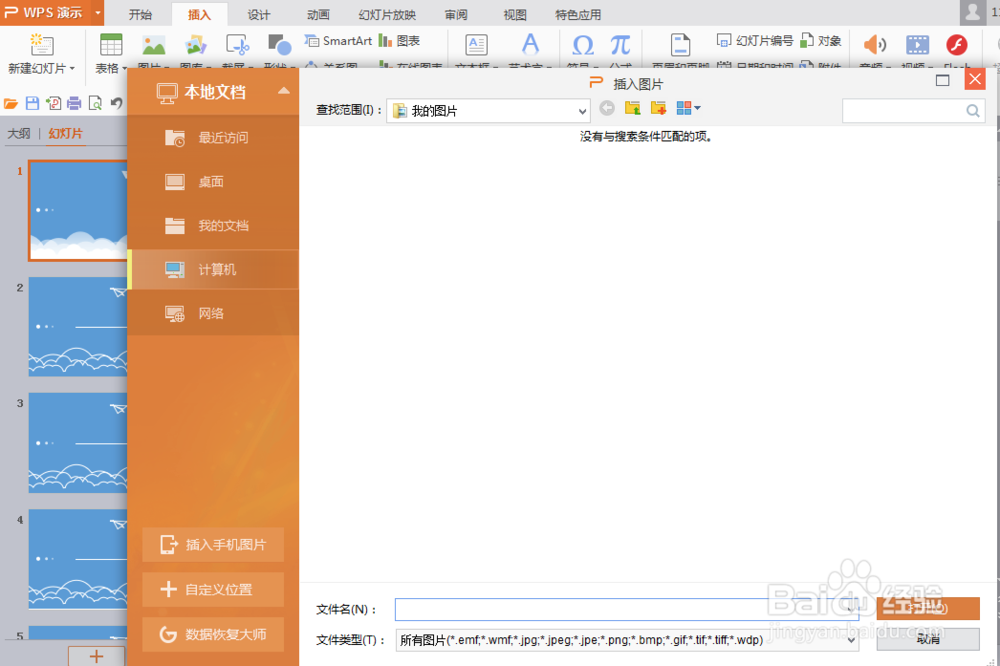Select 计算机 in the sidebar
1000x666 pixels.
(x=213, y=269)
